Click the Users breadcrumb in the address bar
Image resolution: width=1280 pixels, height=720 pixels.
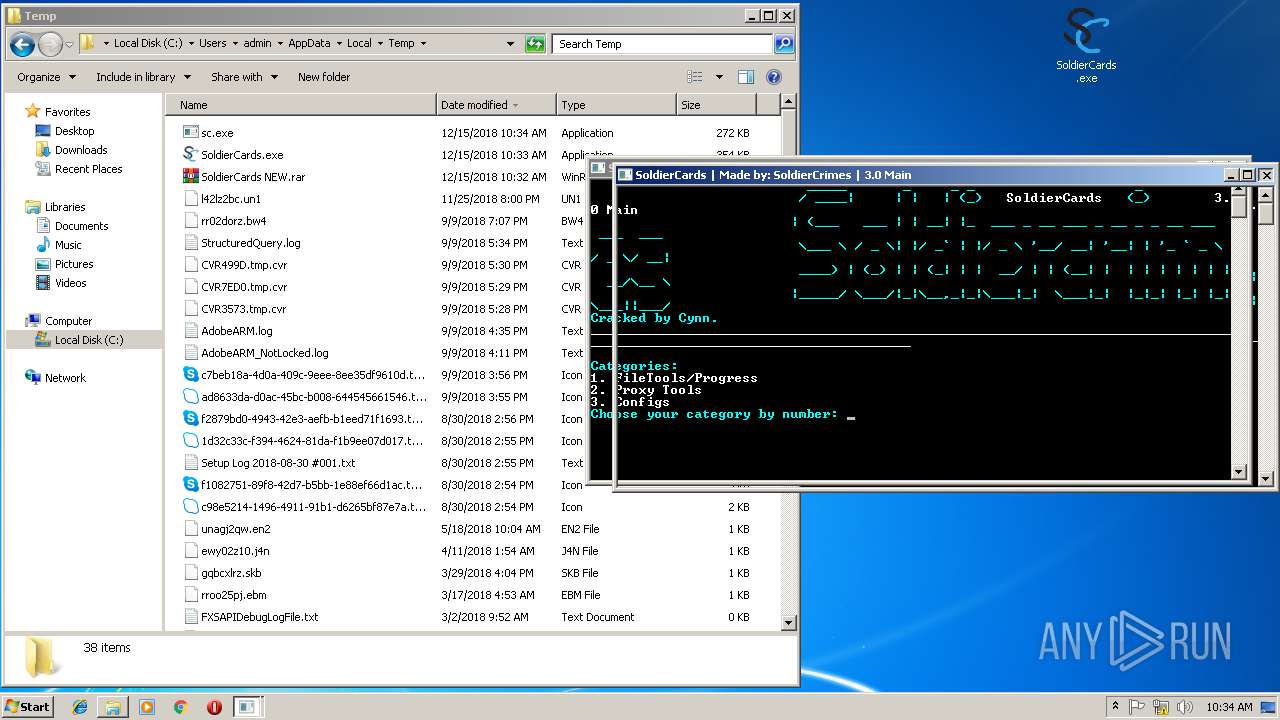213,43
